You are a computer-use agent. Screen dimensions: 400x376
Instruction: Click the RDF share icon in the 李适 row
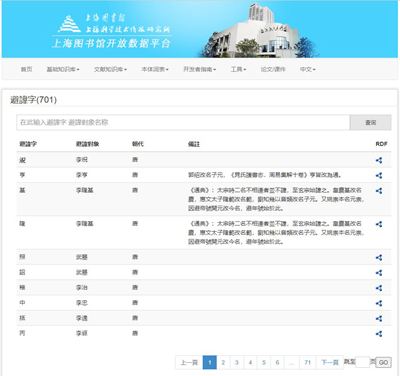point(379,319)
